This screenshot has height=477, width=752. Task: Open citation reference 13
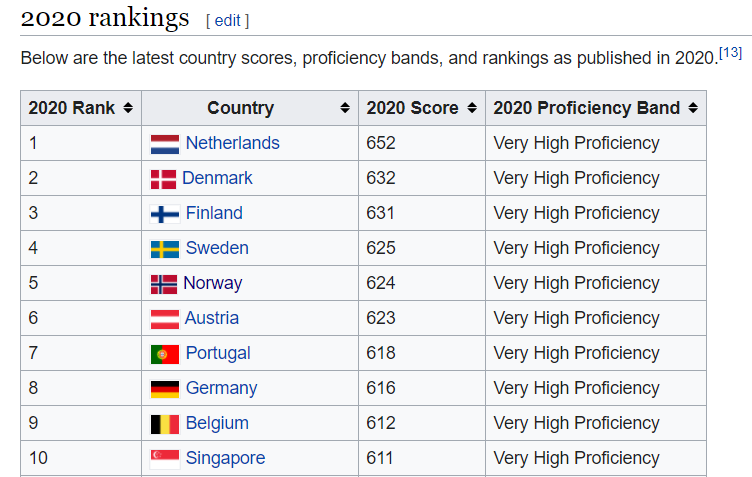point(730,52)
